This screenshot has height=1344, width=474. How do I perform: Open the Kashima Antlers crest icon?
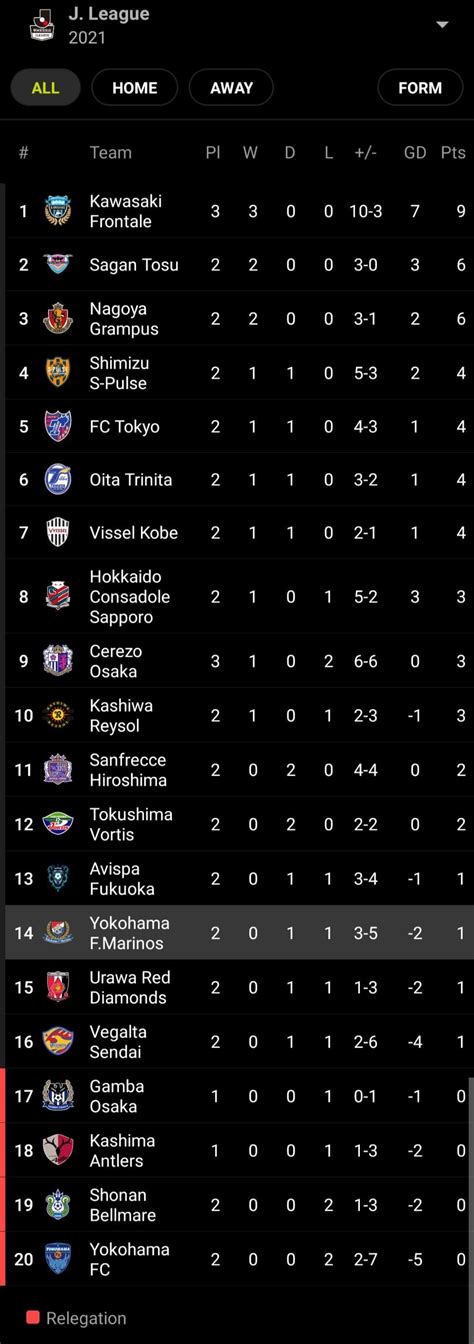click(58, 1151)
